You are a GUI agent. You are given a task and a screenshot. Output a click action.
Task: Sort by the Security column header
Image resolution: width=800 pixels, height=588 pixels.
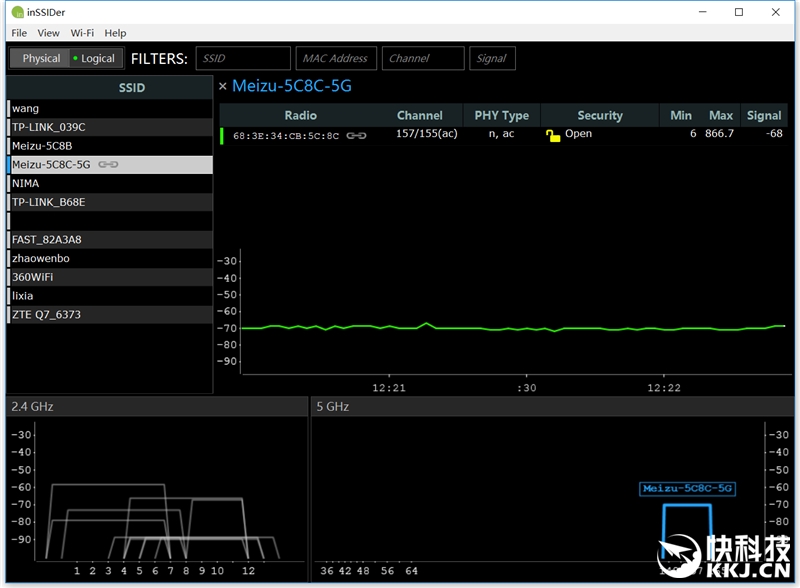coord(600,115)
